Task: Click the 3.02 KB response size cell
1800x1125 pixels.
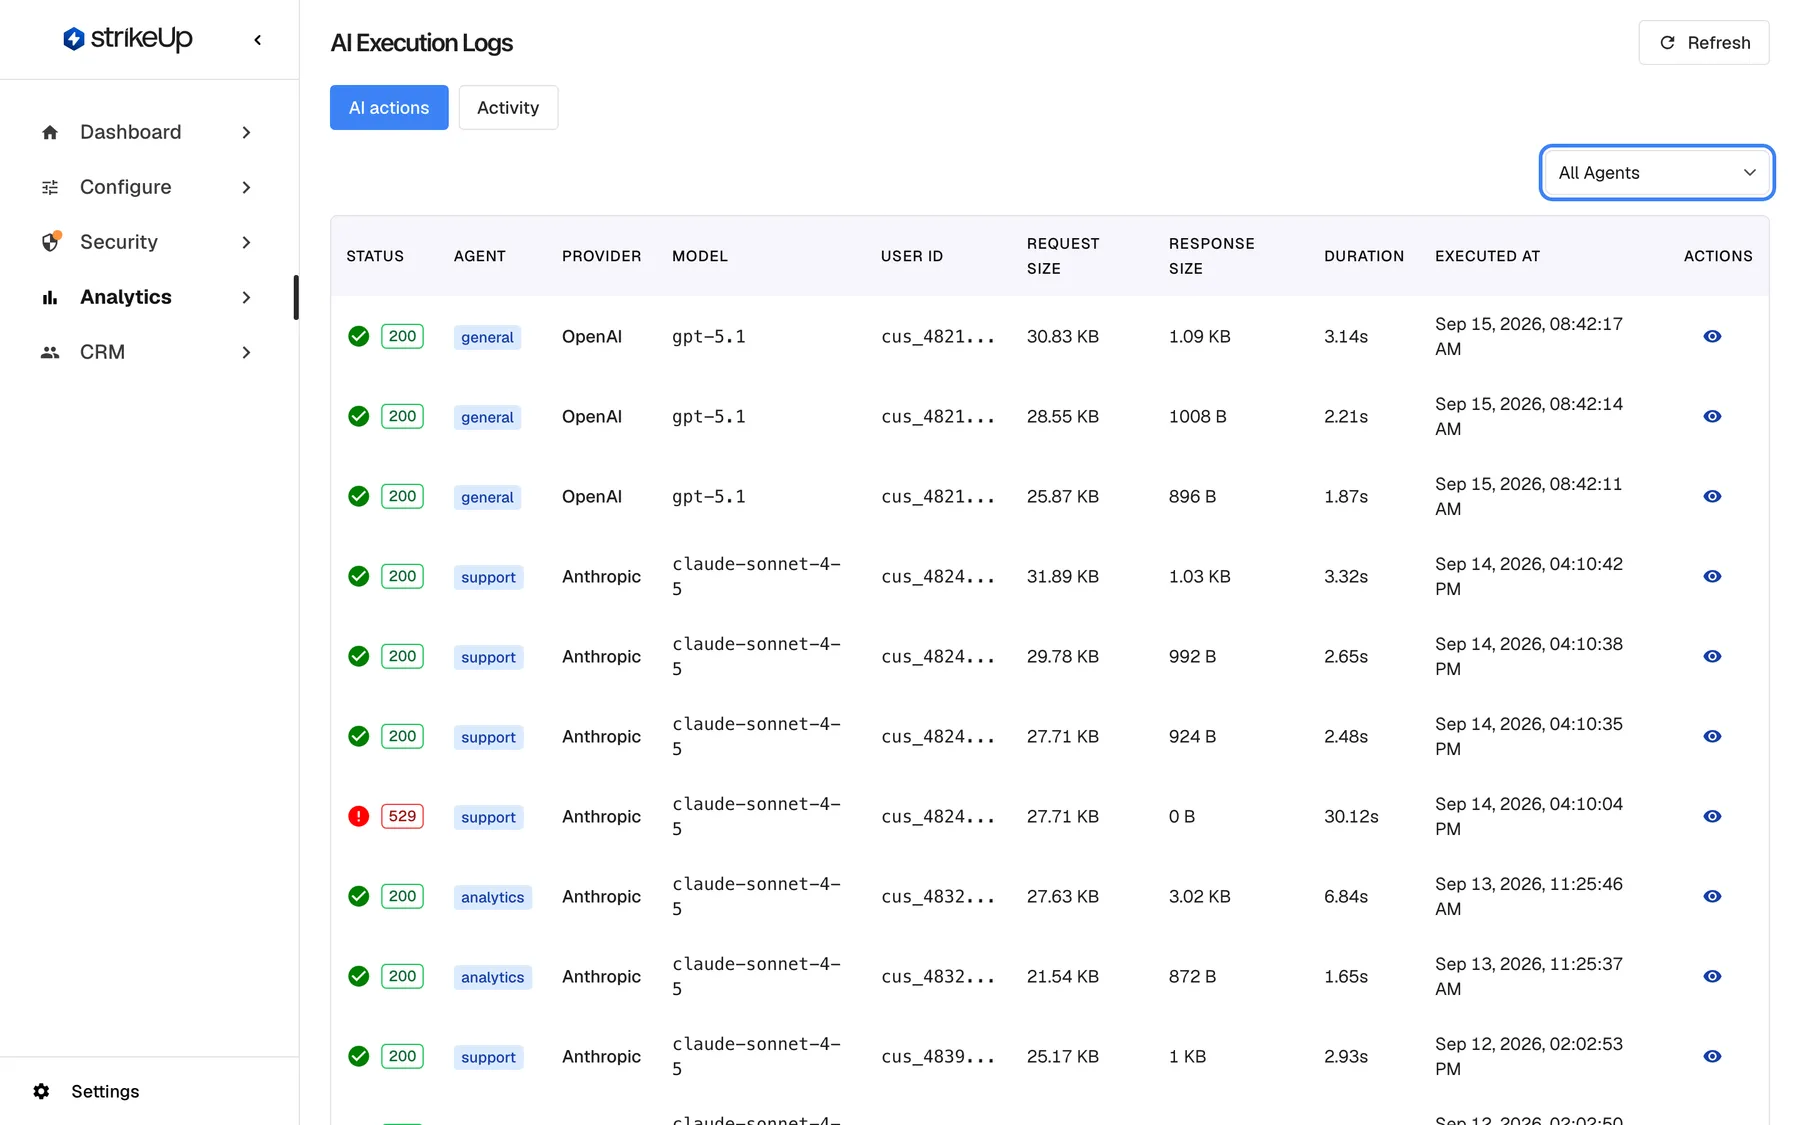Action: (x=1199, y=896)
